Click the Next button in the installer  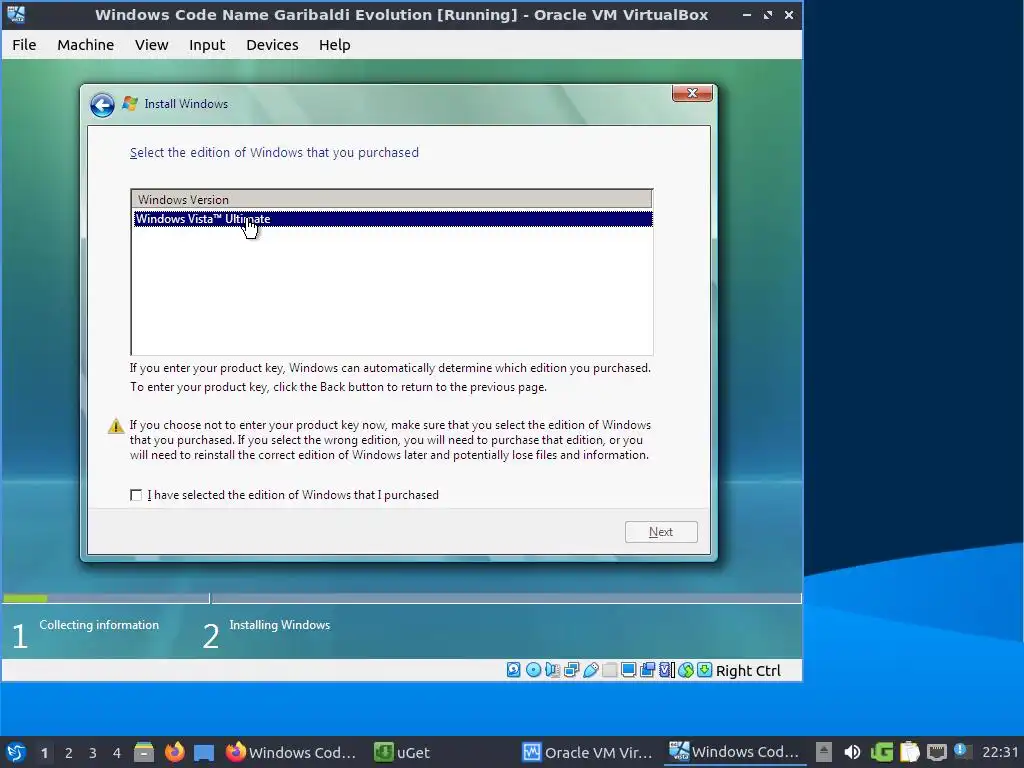(x=661, y=532)
